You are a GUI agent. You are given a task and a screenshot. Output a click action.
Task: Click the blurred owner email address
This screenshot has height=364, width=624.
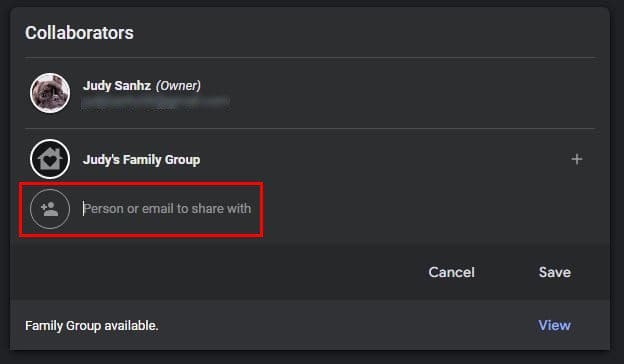[155, 102]
